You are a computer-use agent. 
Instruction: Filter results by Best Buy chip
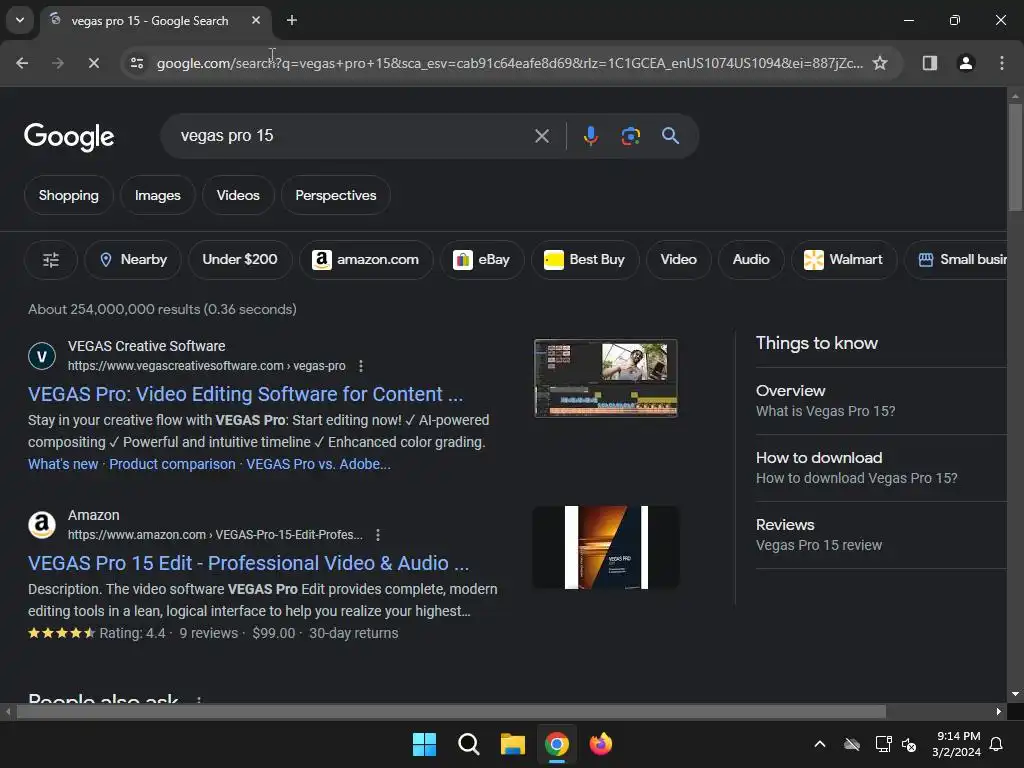pyautogui.click(x=585, y=260)
